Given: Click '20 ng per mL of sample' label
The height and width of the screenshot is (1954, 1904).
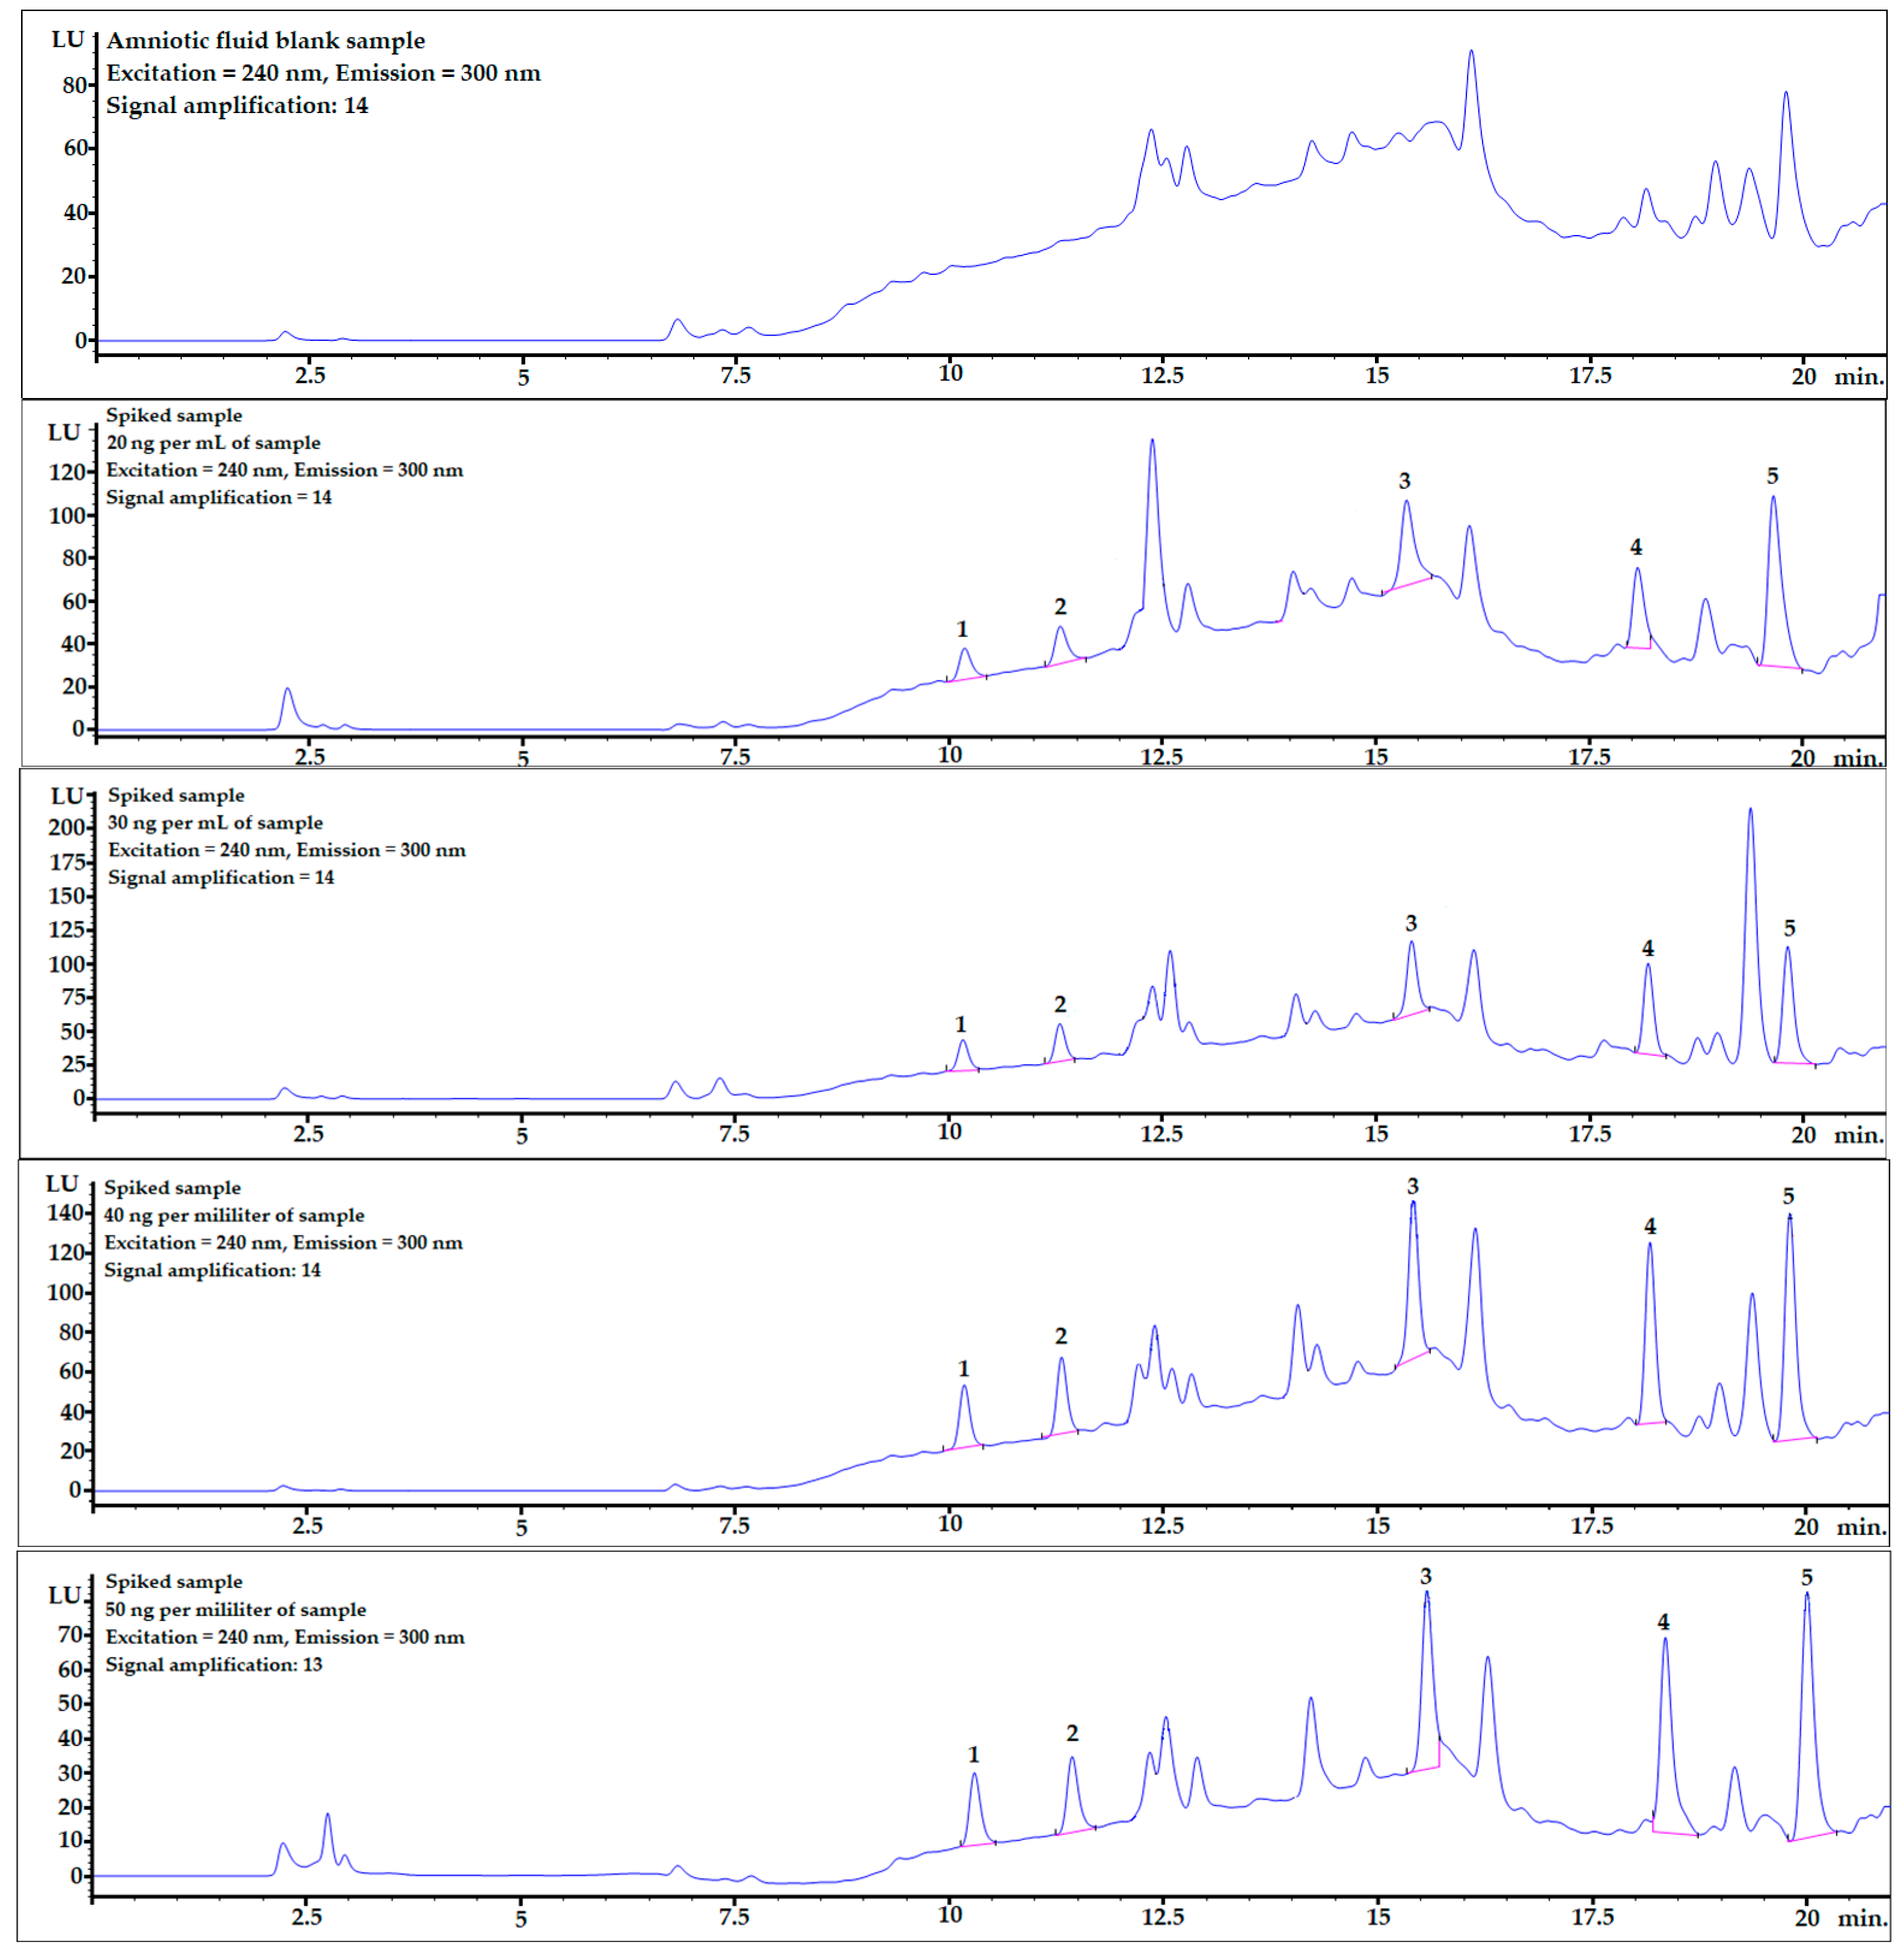Looking at the screenshot, I should point(214,442).
